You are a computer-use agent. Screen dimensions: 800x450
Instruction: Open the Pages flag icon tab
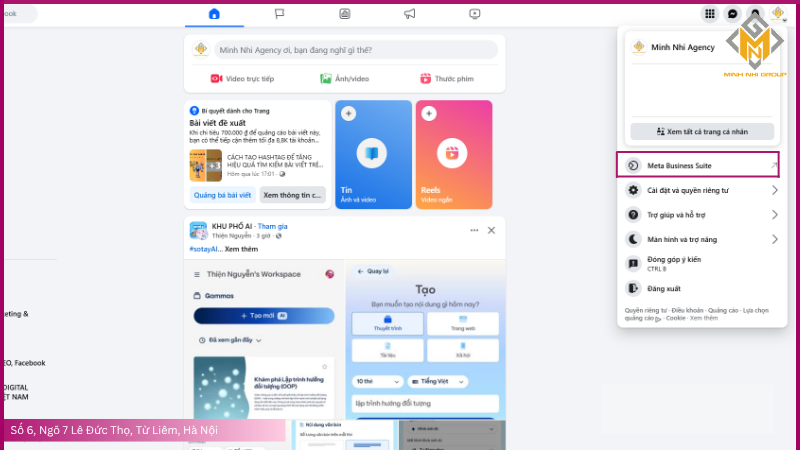coord(279,14)
